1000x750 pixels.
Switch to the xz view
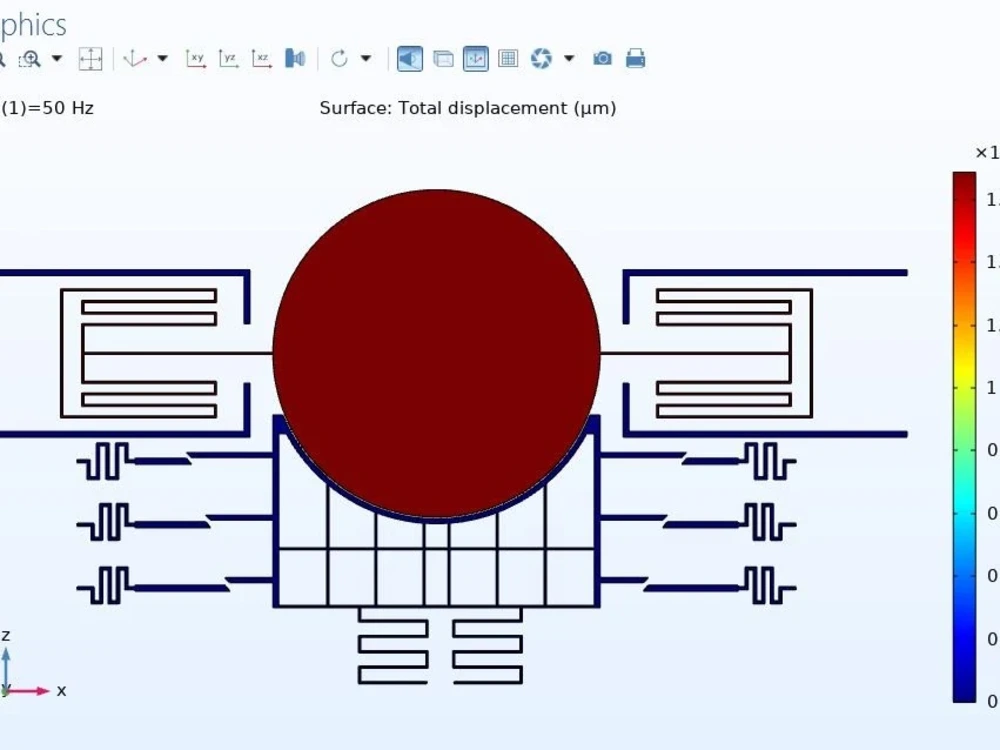(x=262, y=59)
